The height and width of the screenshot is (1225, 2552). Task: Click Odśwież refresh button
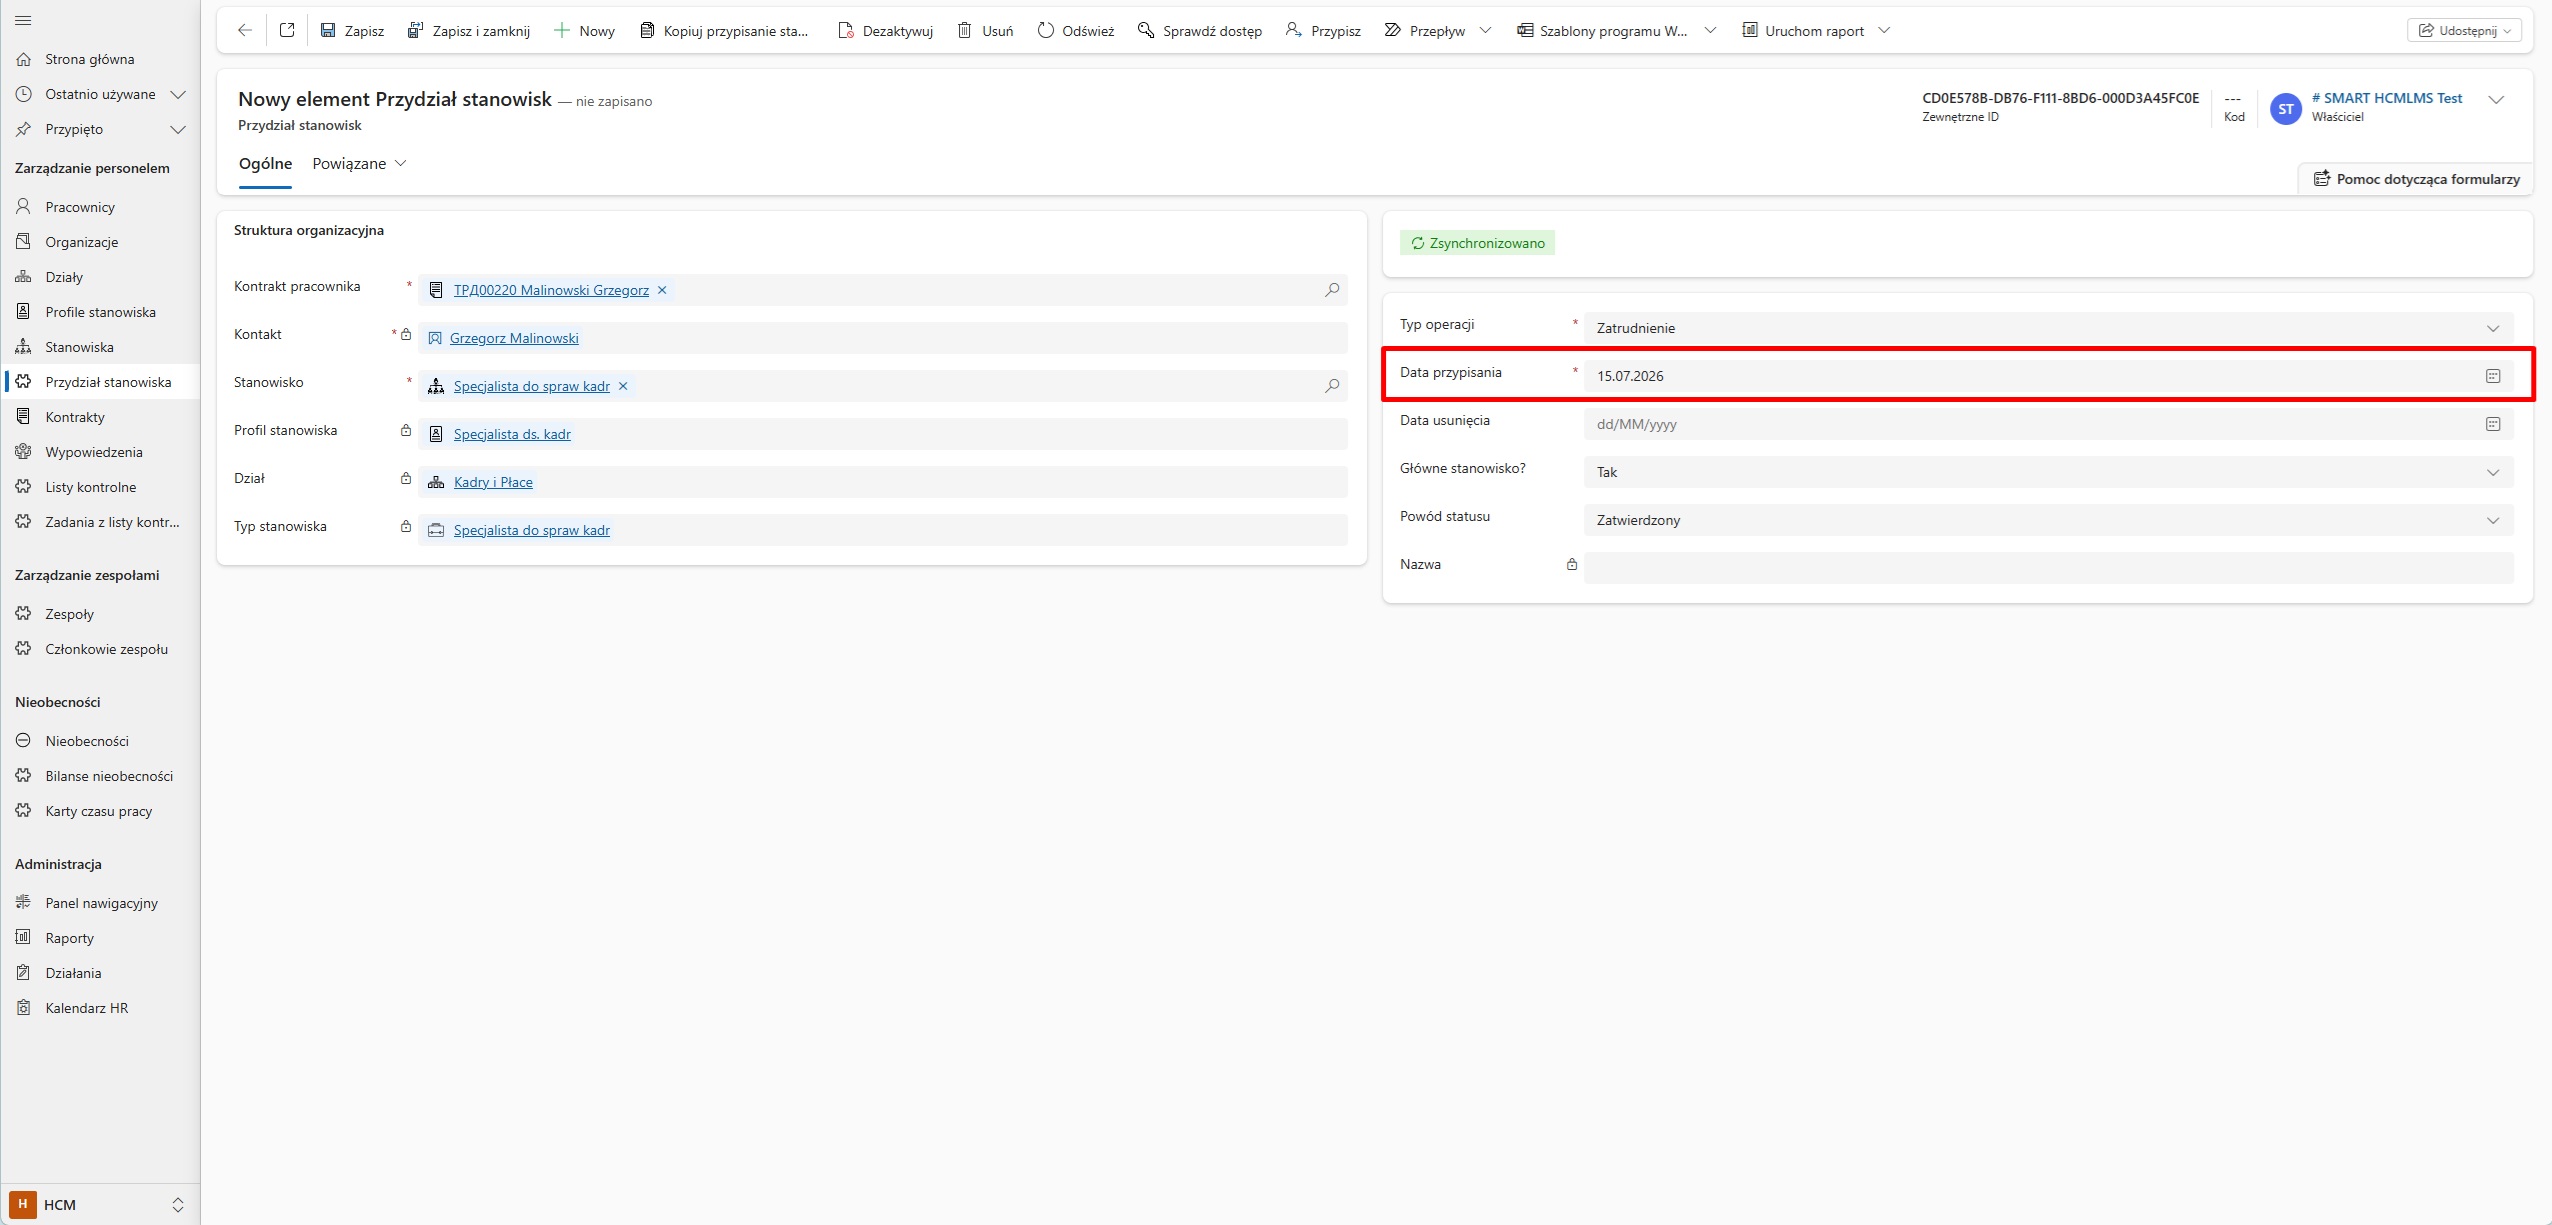click(x=1076, y=31)
